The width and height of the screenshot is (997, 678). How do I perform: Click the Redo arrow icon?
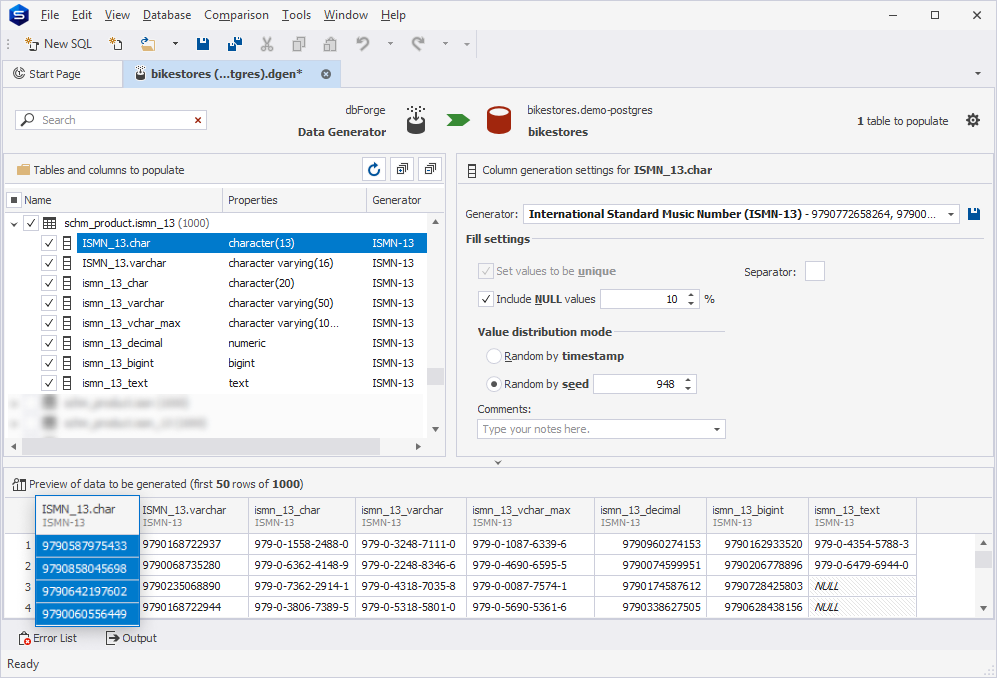(418, 44)
